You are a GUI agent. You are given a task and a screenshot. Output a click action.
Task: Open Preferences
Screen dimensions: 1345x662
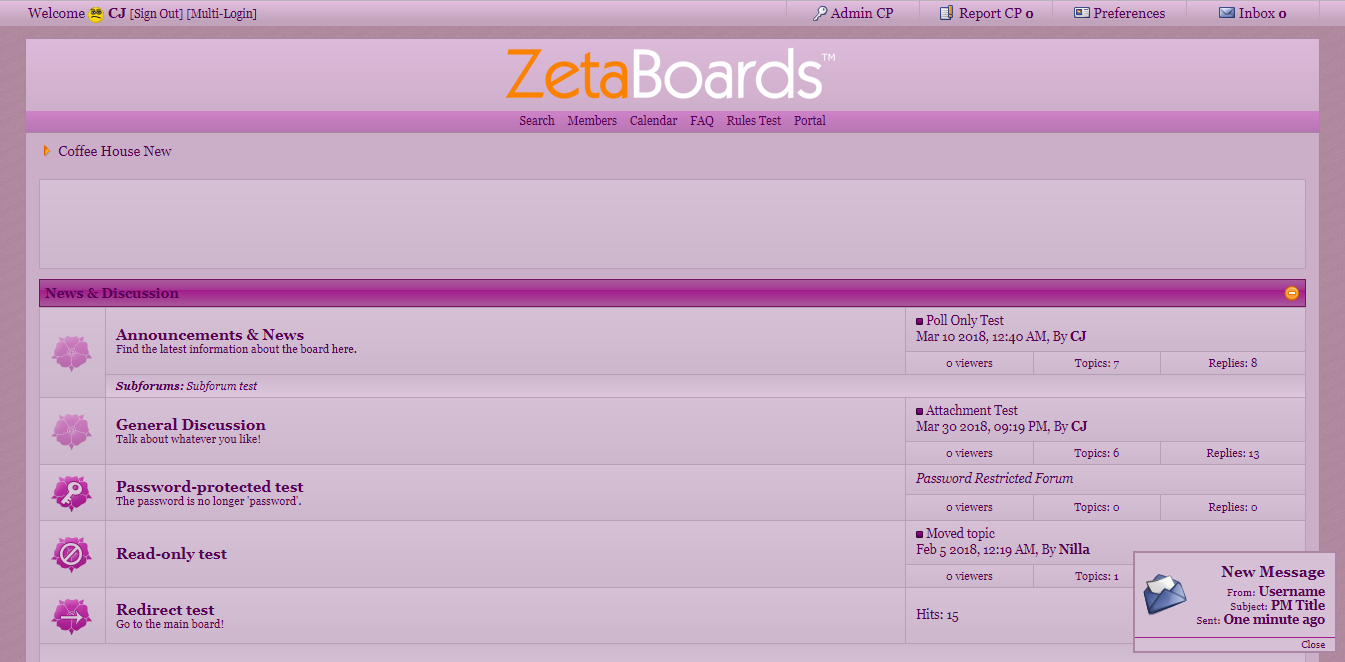[x=1129, y=13]
